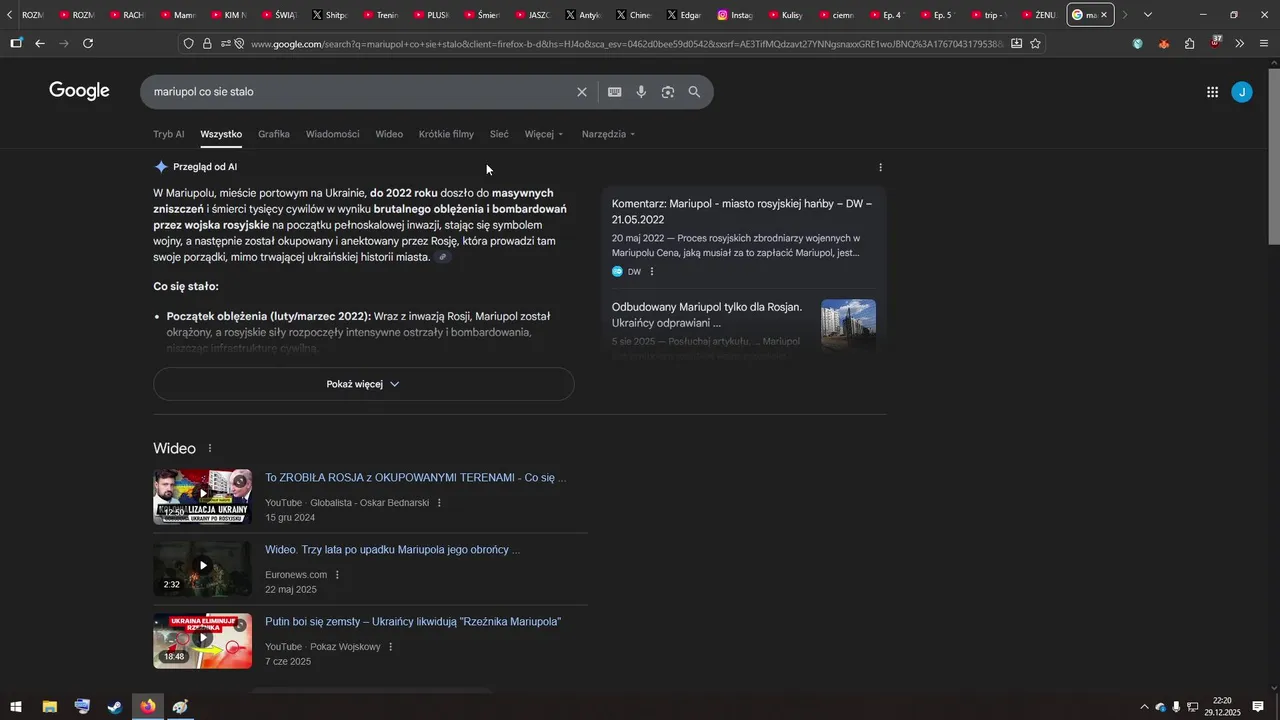Open Odbudowany Mariupol tylko dla Rosjan link
Screen dimensions: 1280x720
click(x=707, y=315)
